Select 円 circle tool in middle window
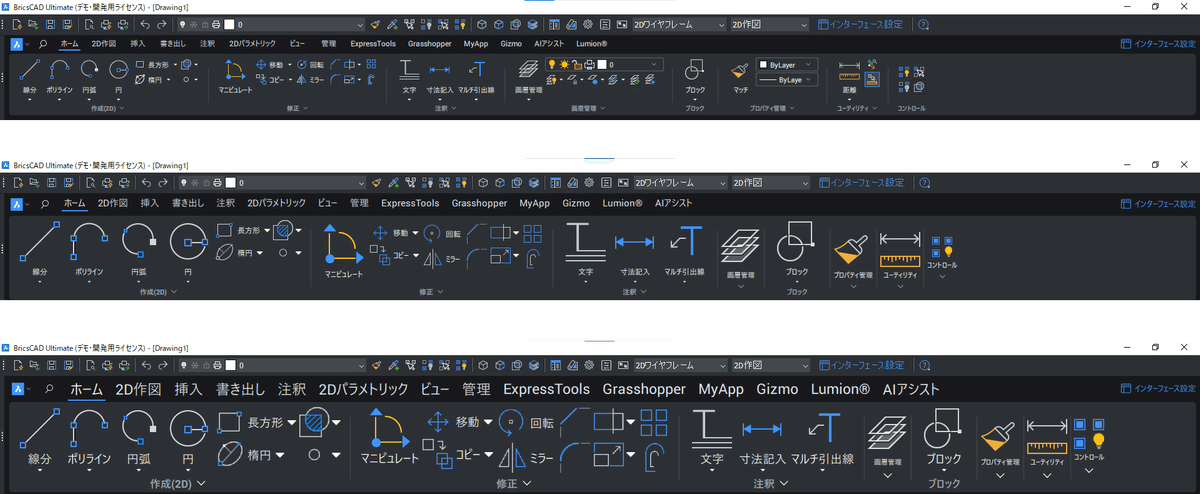Image resolution: width=1200 pixels, height=494 pixels. click(x=187, y=248)
